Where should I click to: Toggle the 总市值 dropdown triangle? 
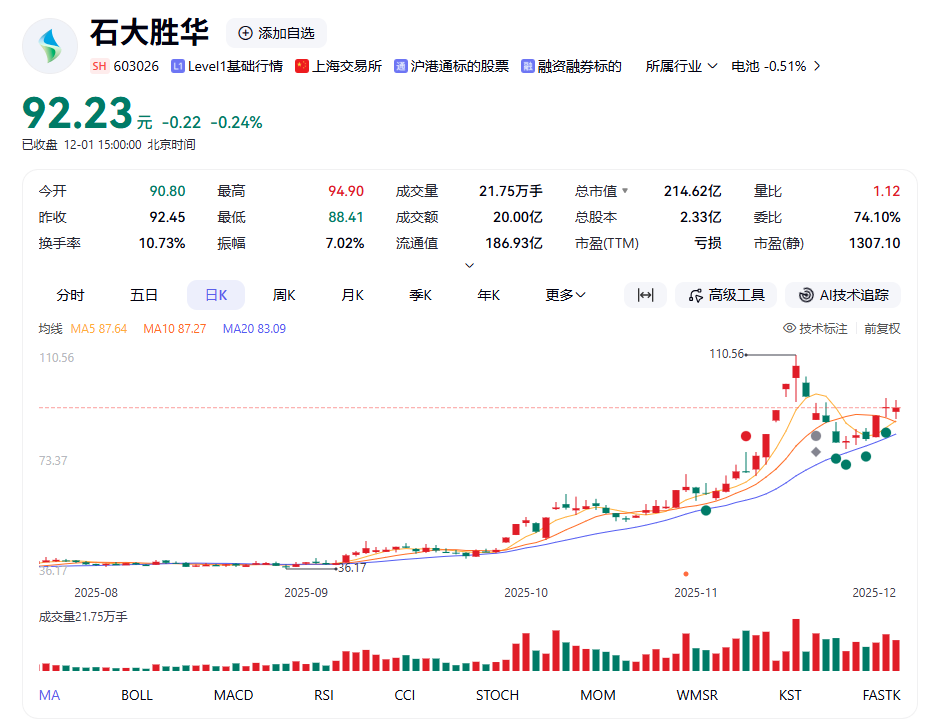(625, 191)
